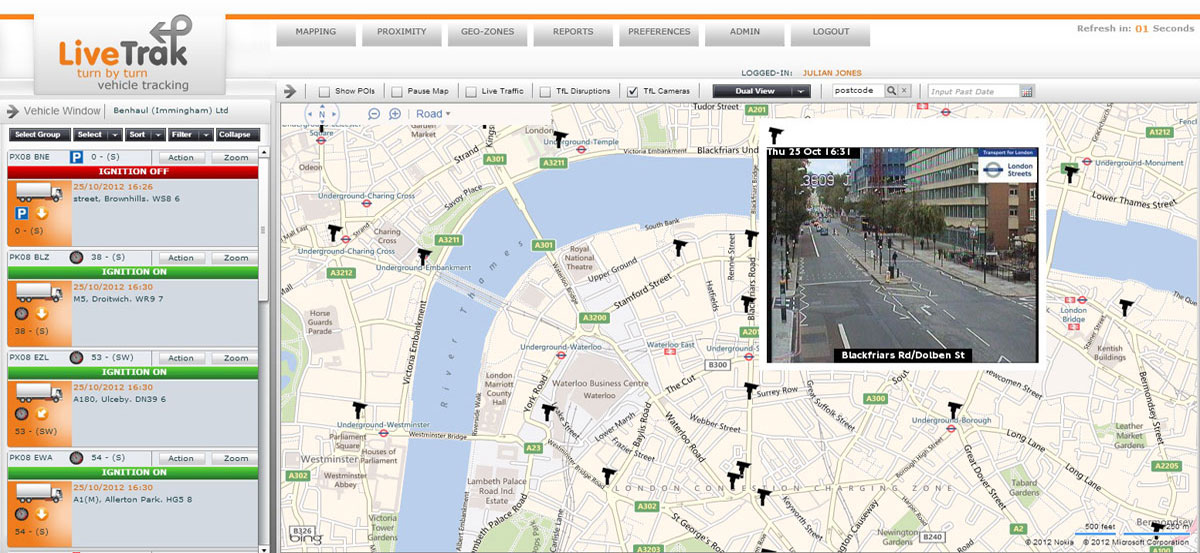Open the calendar icon beside Input Past Date
The image size is (1200, 553).
(x=1026, y=91)
